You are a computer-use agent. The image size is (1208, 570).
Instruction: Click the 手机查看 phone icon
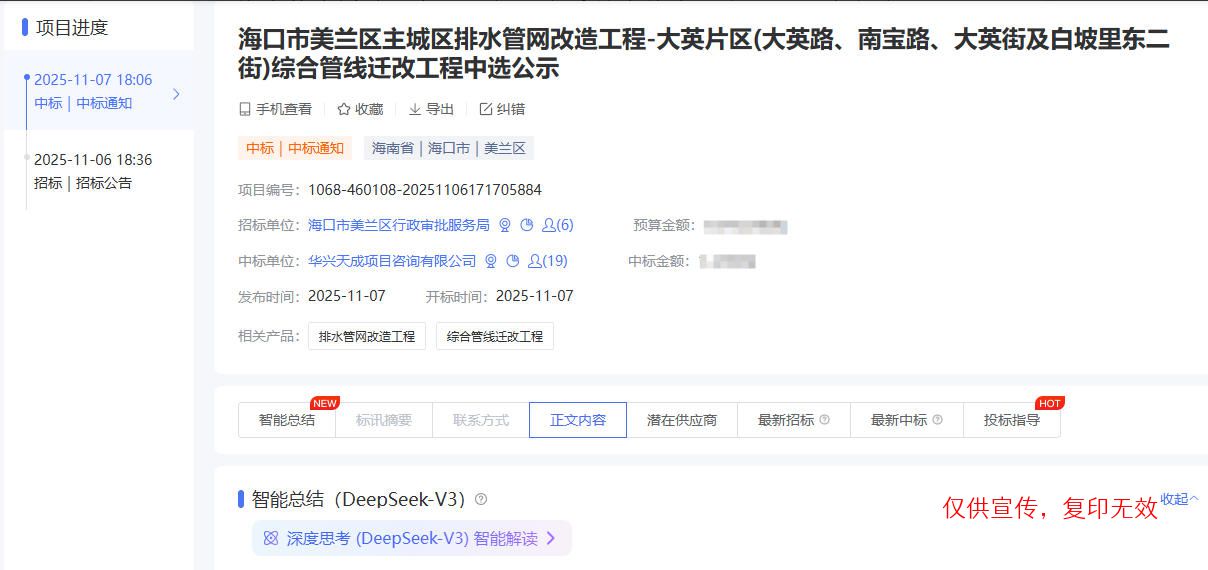coord(245,109)
